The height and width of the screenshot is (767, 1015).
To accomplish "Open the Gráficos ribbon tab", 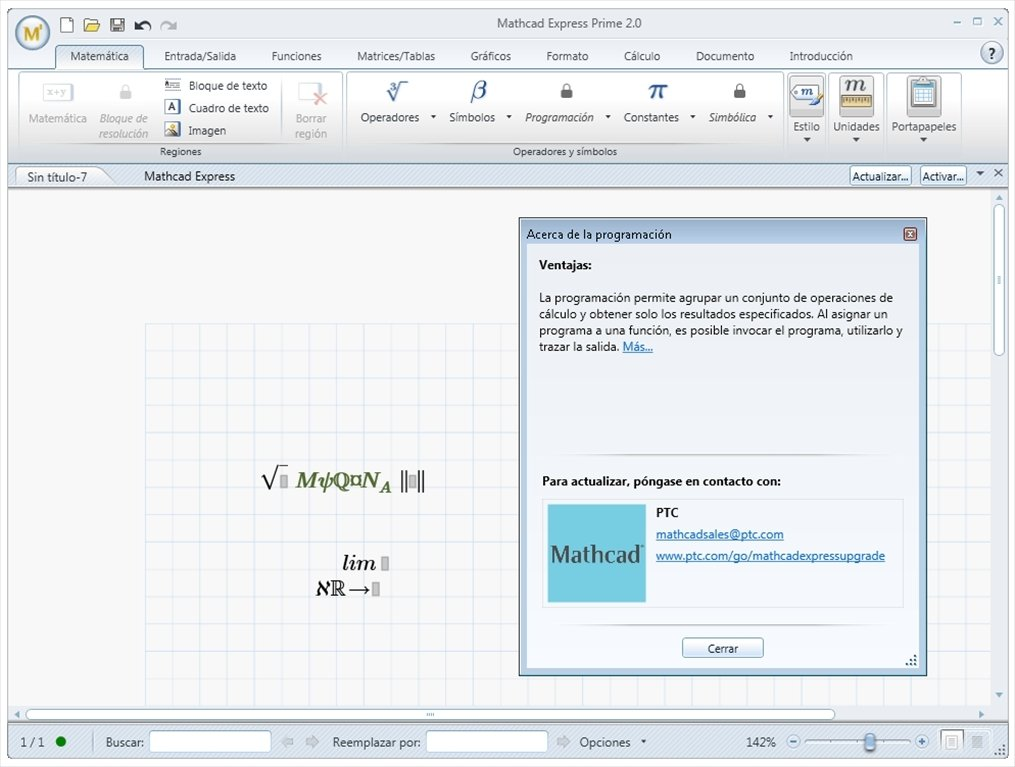I will pyautogui.click(x=491, y=56).
